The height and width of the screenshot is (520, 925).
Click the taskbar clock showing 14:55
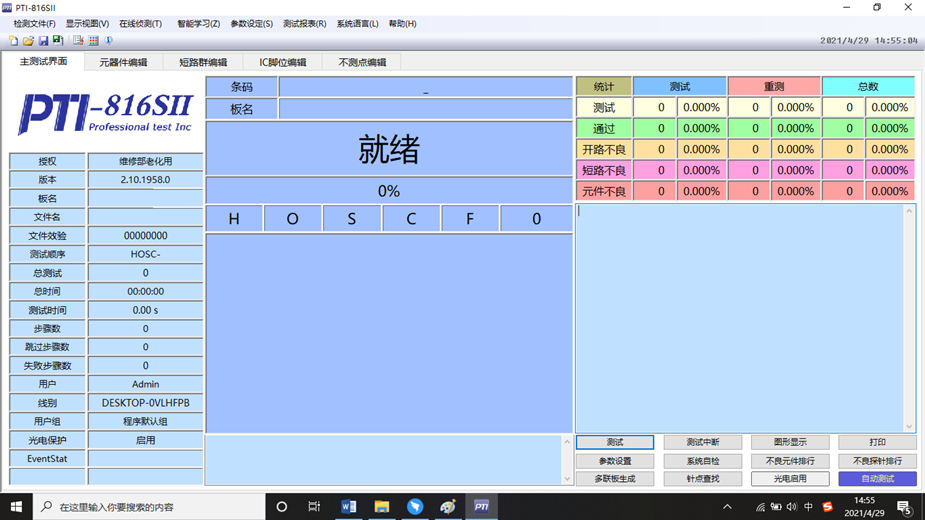point(864,506)
